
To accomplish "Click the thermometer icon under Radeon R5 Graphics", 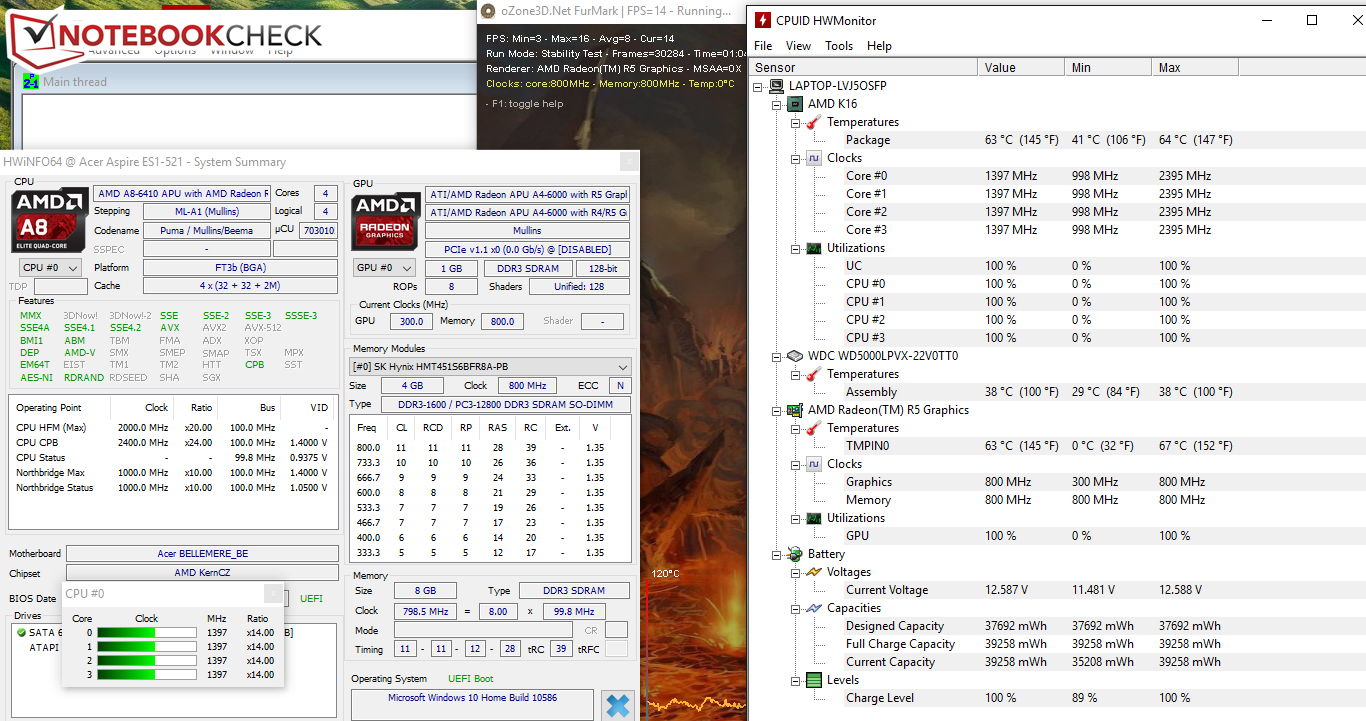I will [813, 428].
